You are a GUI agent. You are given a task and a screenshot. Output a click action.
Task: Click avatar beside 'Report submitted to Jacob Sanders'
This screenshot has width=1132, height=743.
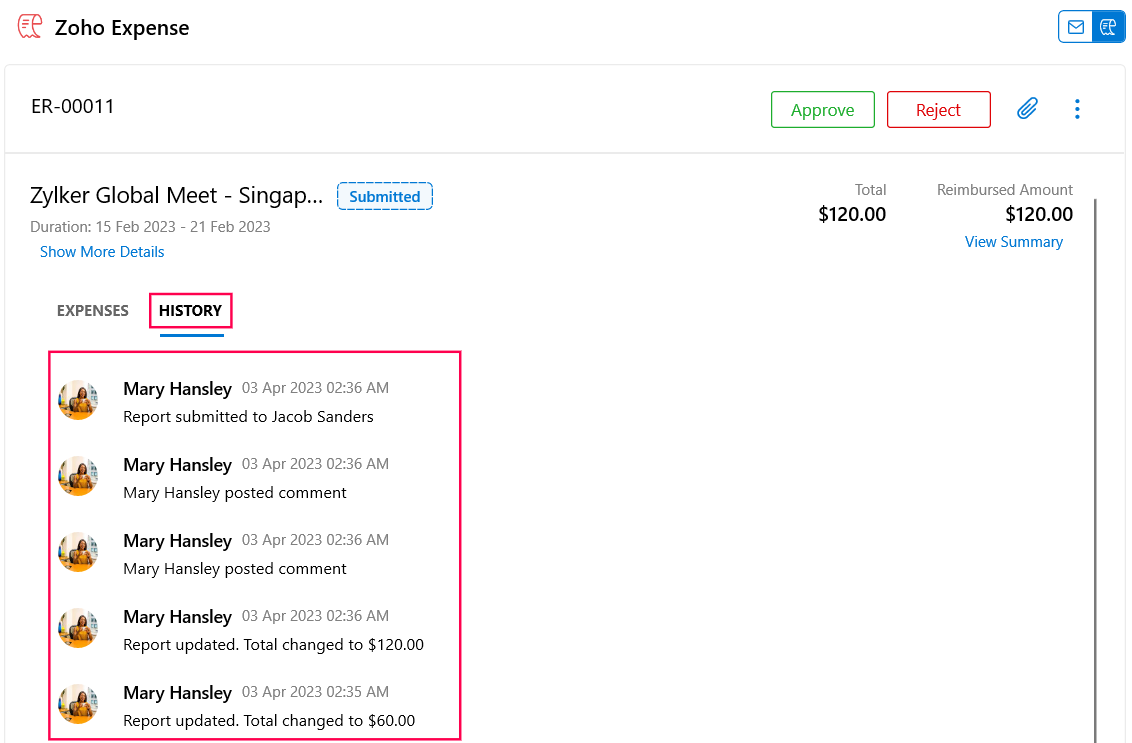coord(79,400)
